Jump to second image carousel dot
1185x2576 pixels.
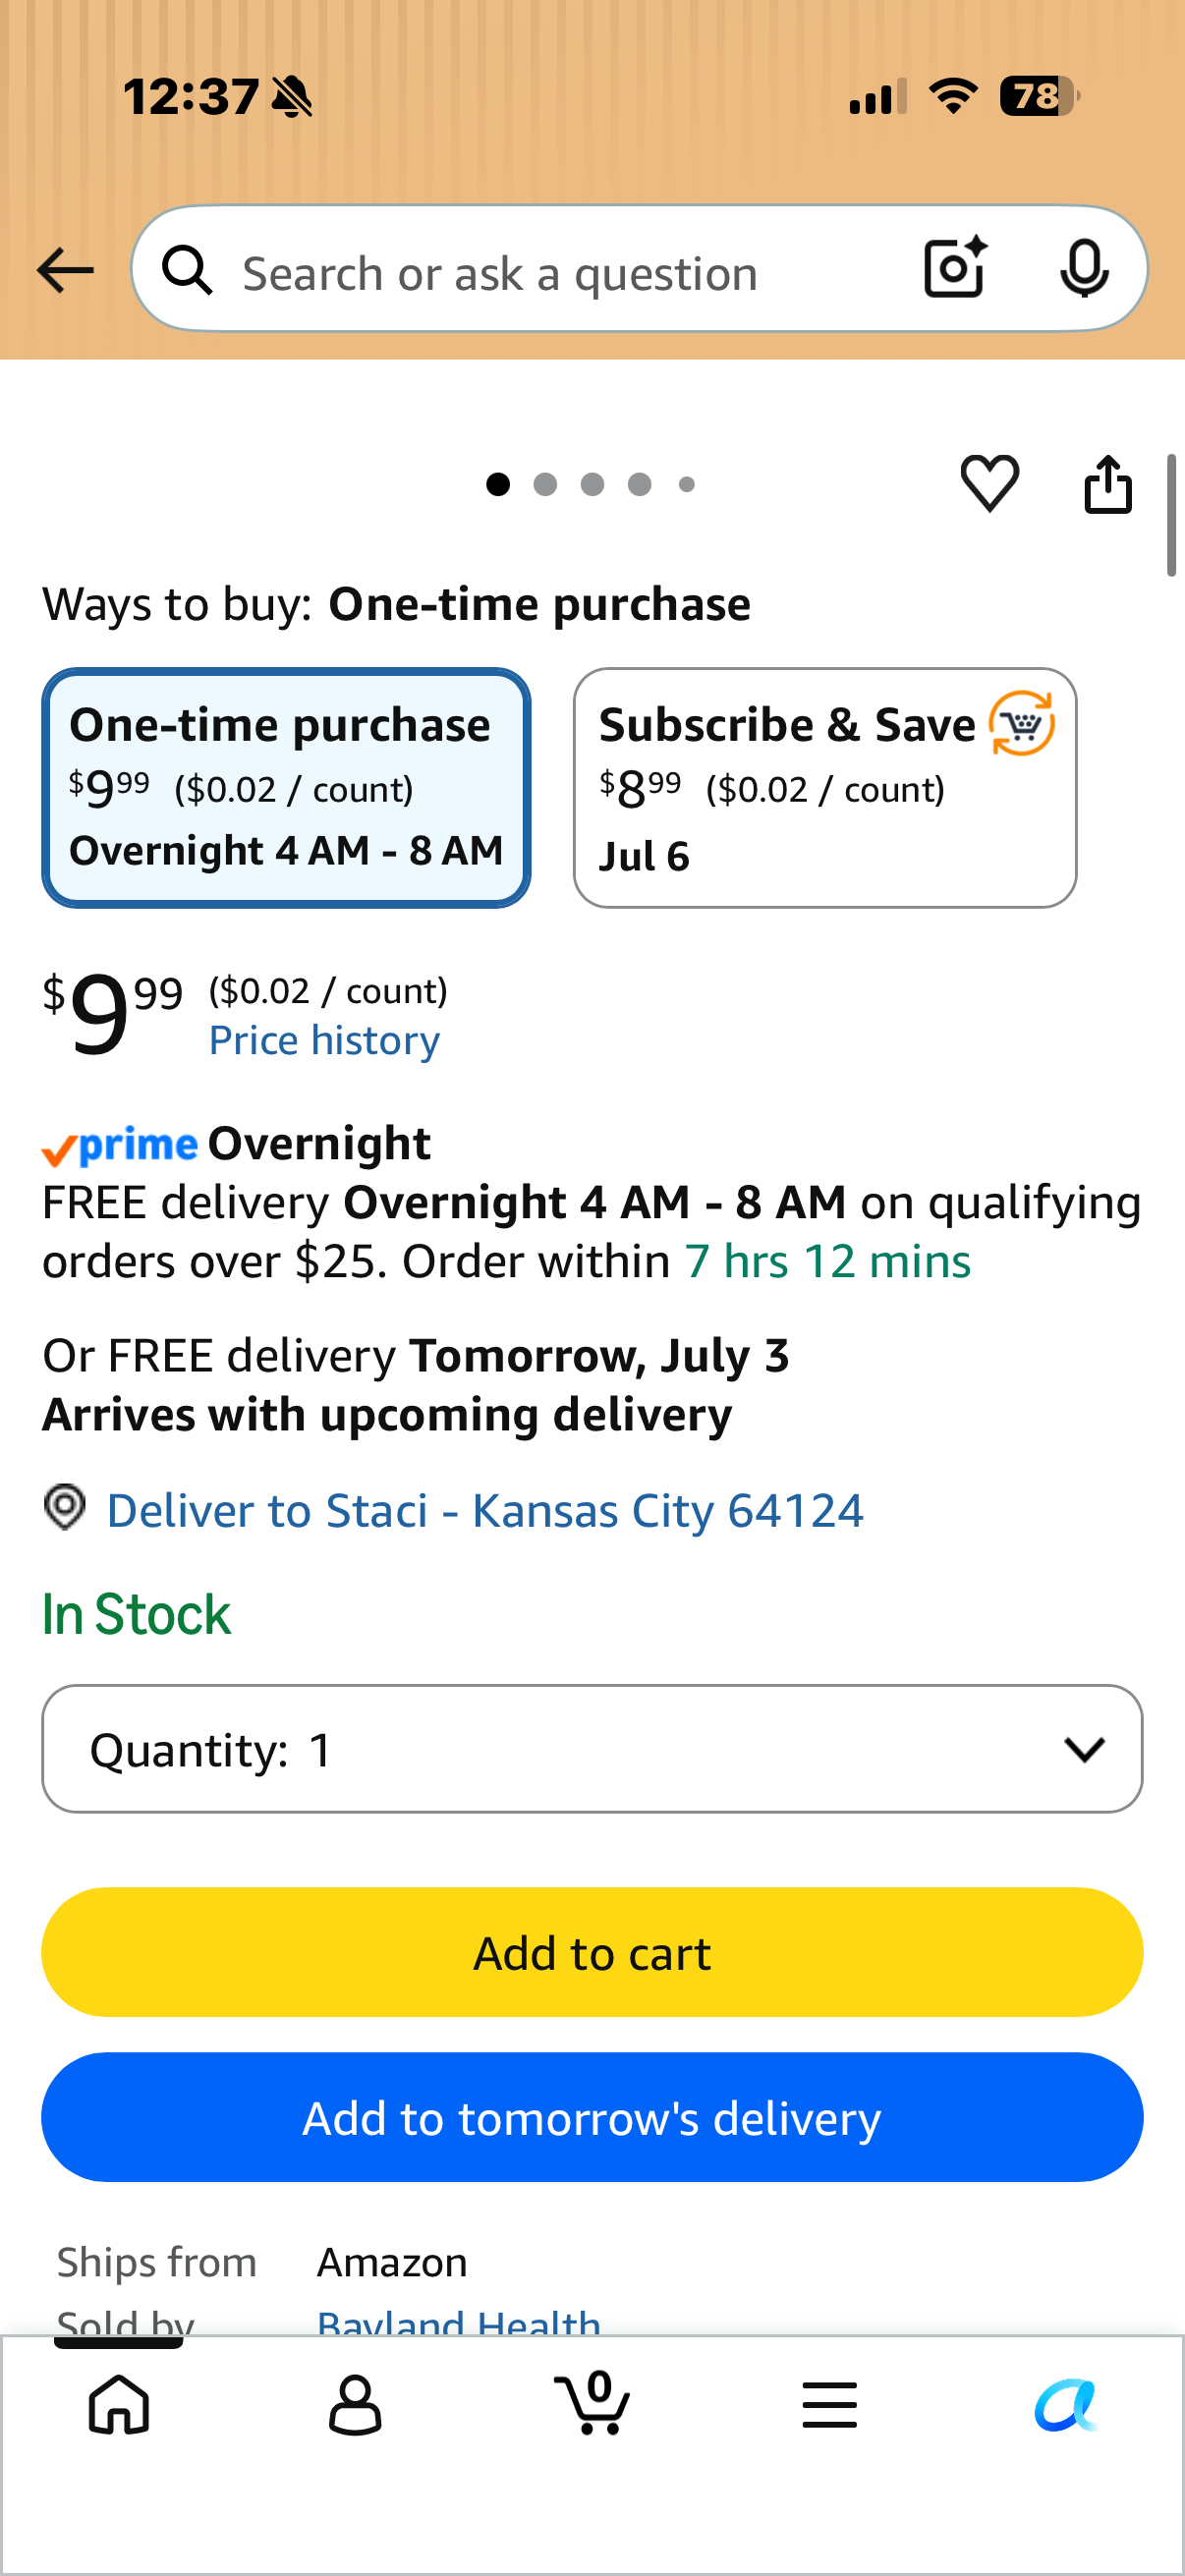[x=545, y=485]
